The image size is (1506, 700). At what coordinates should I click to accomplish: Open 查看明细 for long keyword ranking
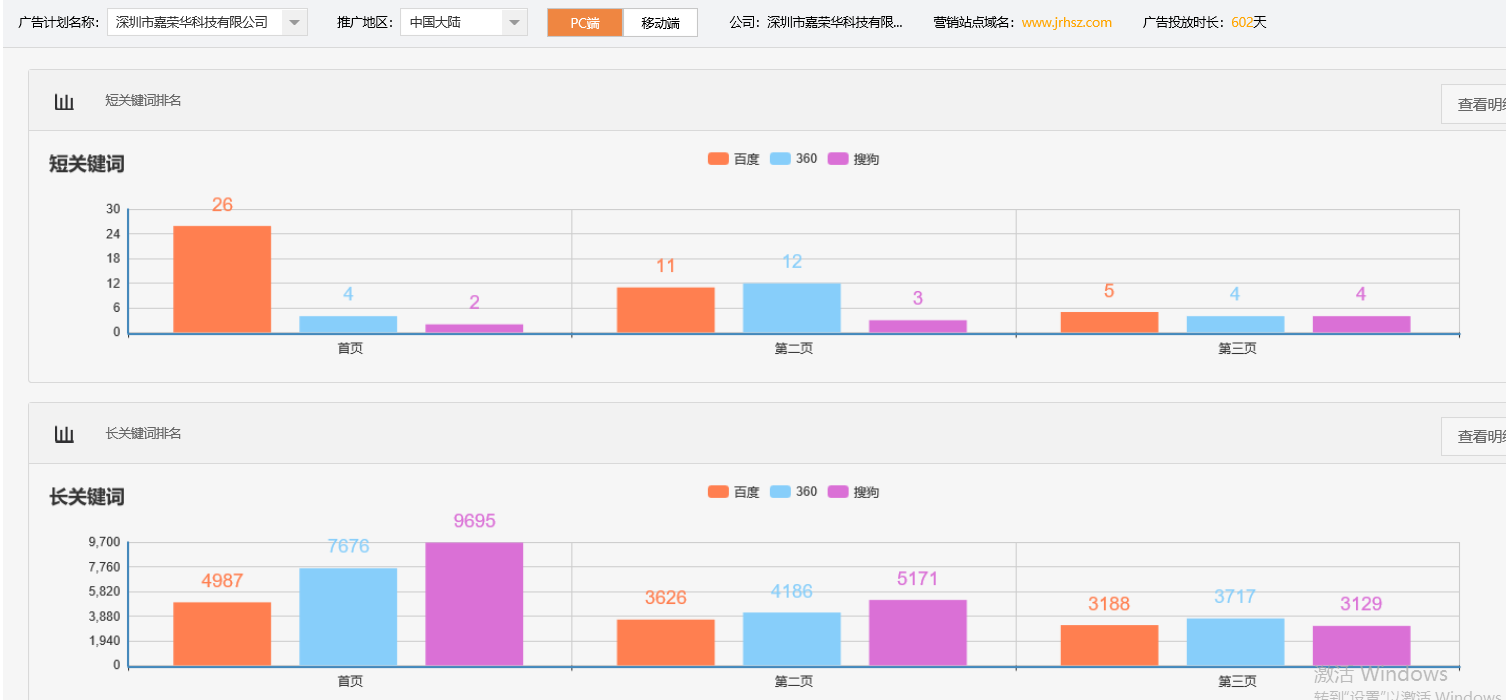[x=1475, y=437]
